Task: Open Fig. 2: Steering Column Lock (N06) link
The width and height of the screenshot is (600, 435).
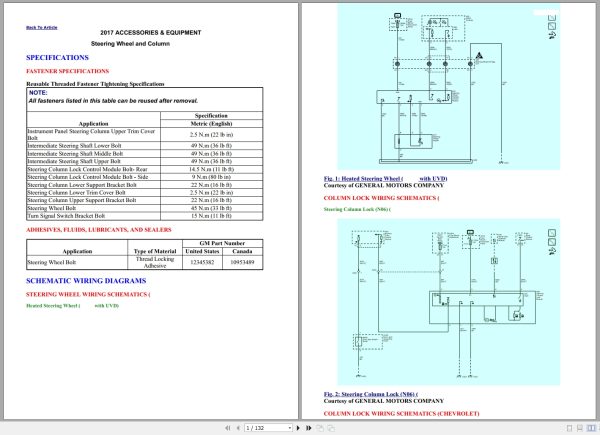Action: [x=370, y=394]
